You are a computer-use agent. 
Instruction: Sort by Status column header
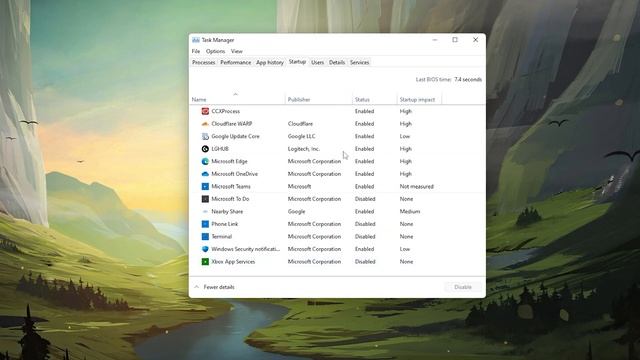click(x=362, y=100)
